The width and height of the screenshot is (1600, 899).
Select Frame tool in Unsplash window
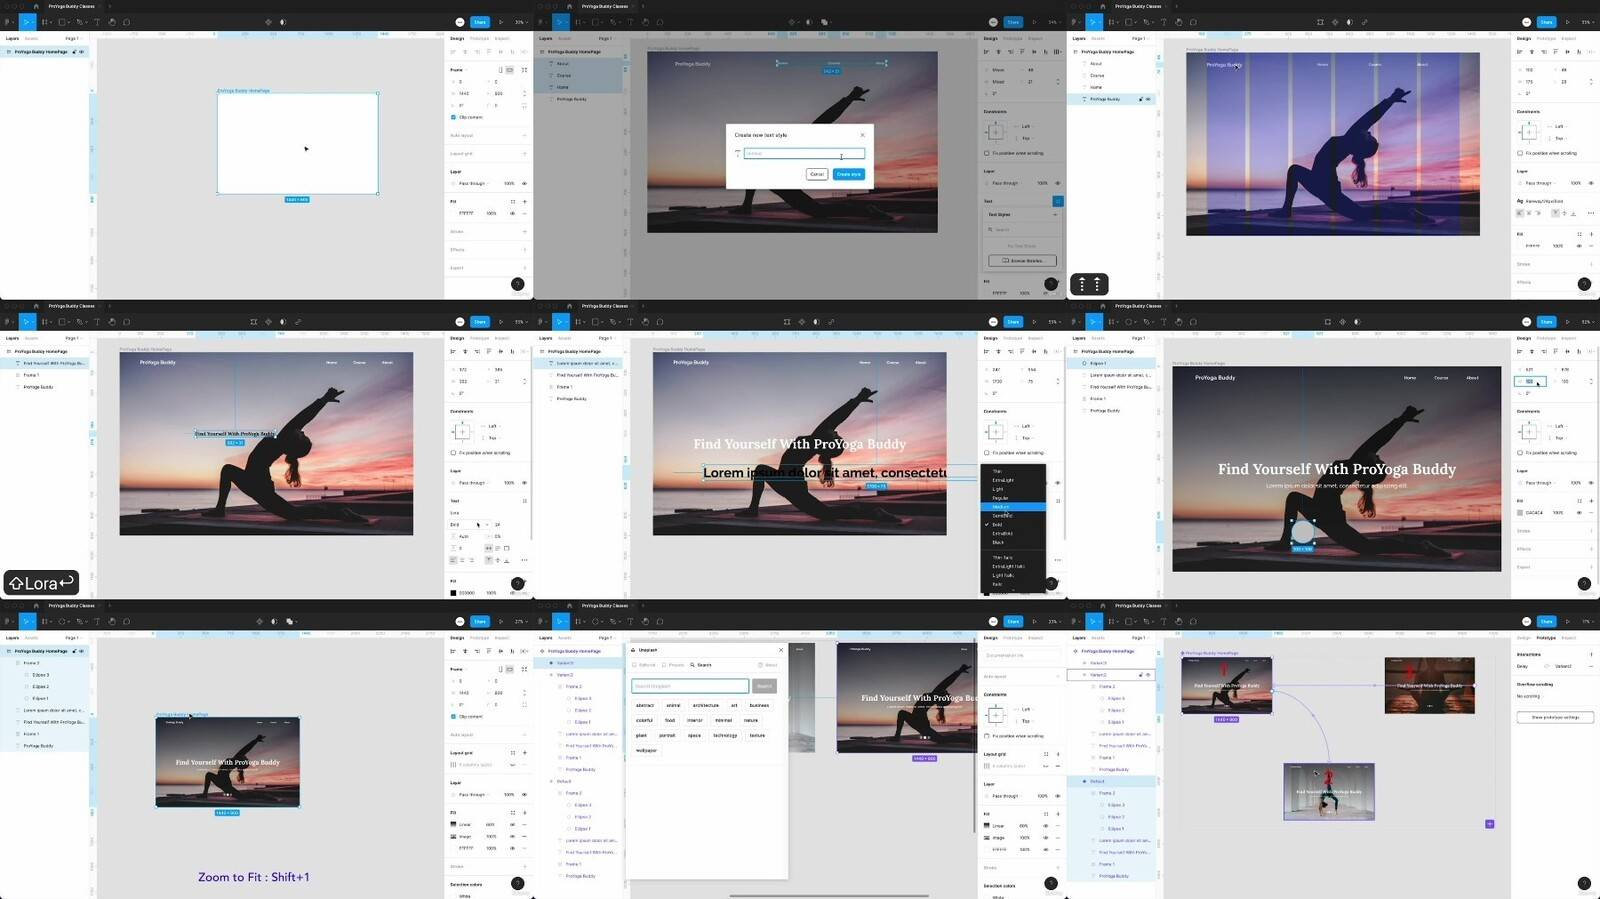pyautogui.click(x=577, y=621)
